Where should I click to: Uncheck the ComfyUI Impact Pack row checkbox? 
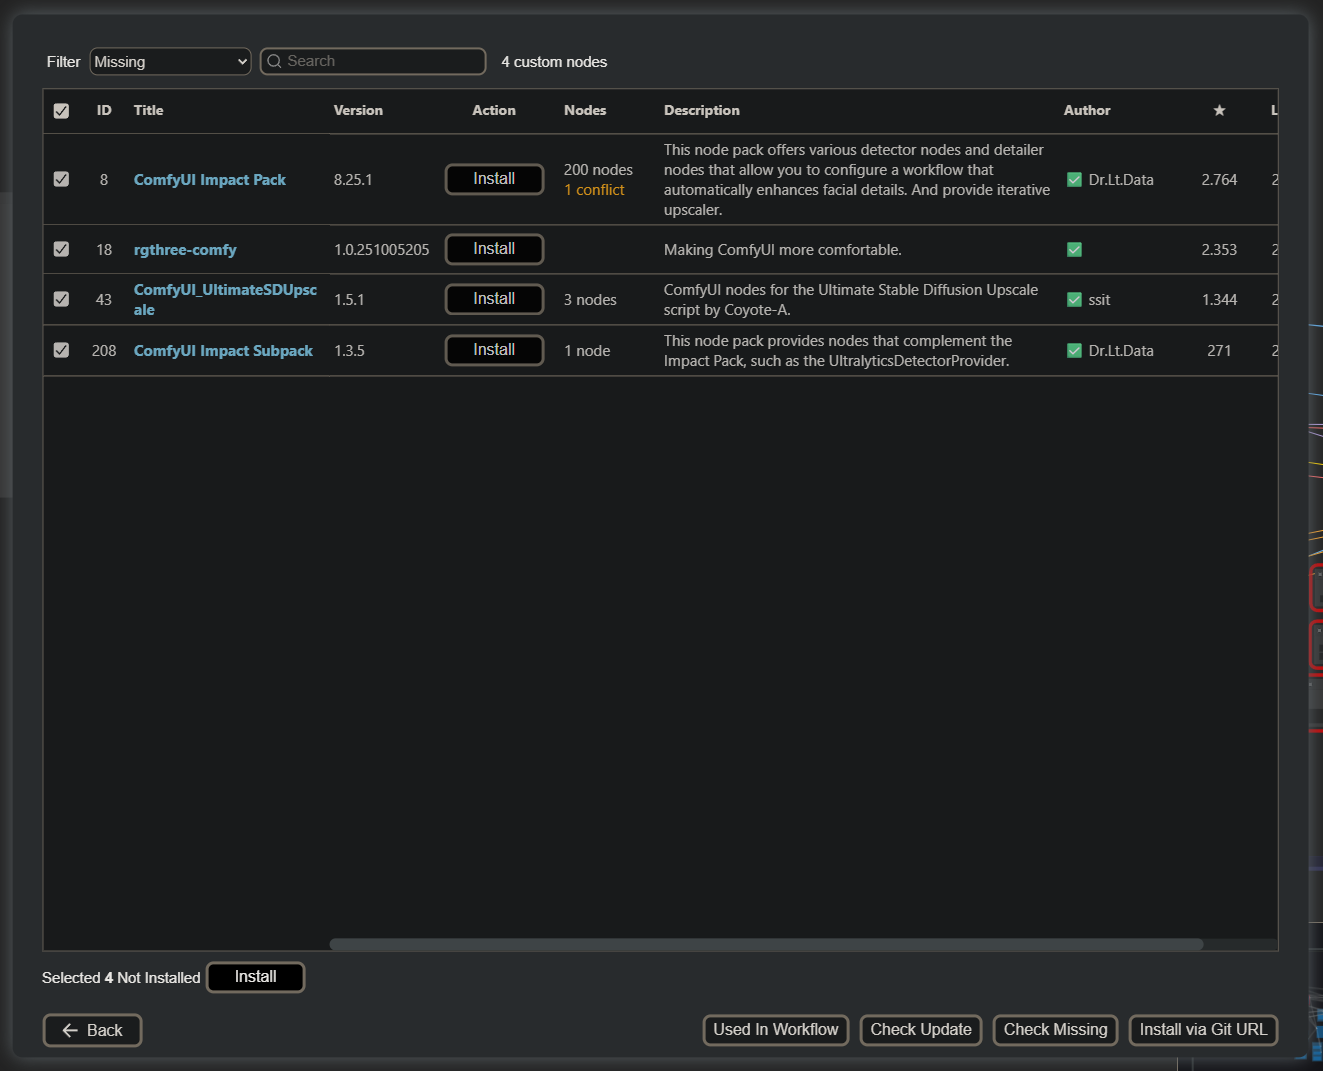point(61,179)
